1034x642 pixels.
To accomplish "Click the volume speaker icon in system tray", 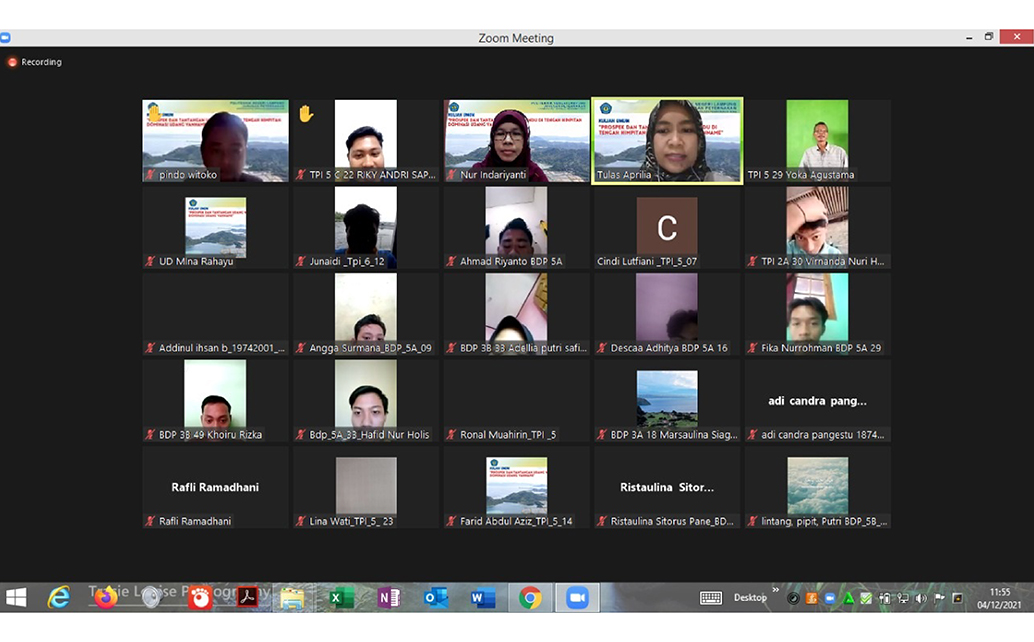I will point(920,598).
